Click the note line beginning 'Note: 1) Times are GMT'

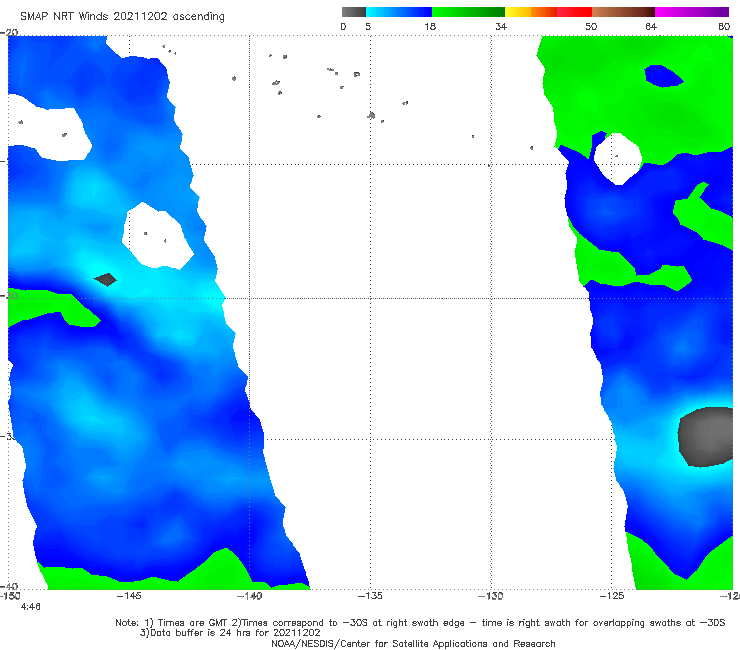(x=420, y=623)
